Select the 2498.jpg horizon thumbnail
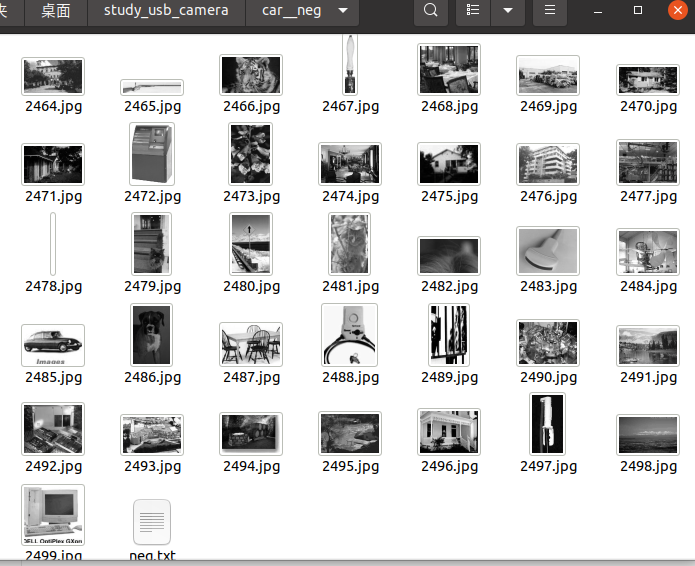The image size is (695, 566). (648, 435)
